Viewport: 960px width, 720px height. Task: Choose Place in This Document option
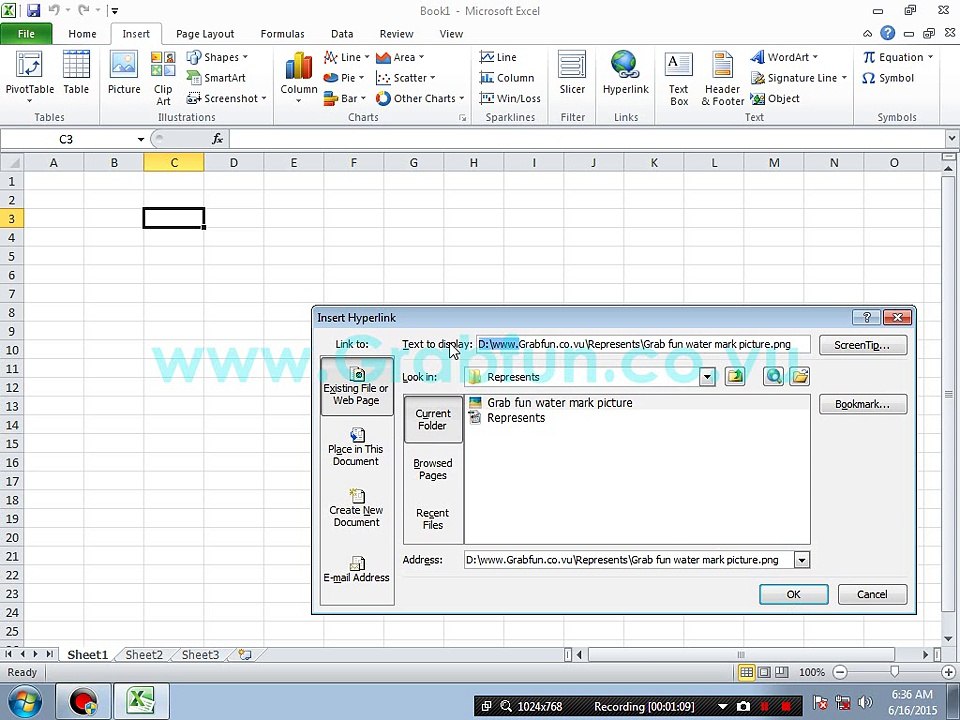point(356,447)
